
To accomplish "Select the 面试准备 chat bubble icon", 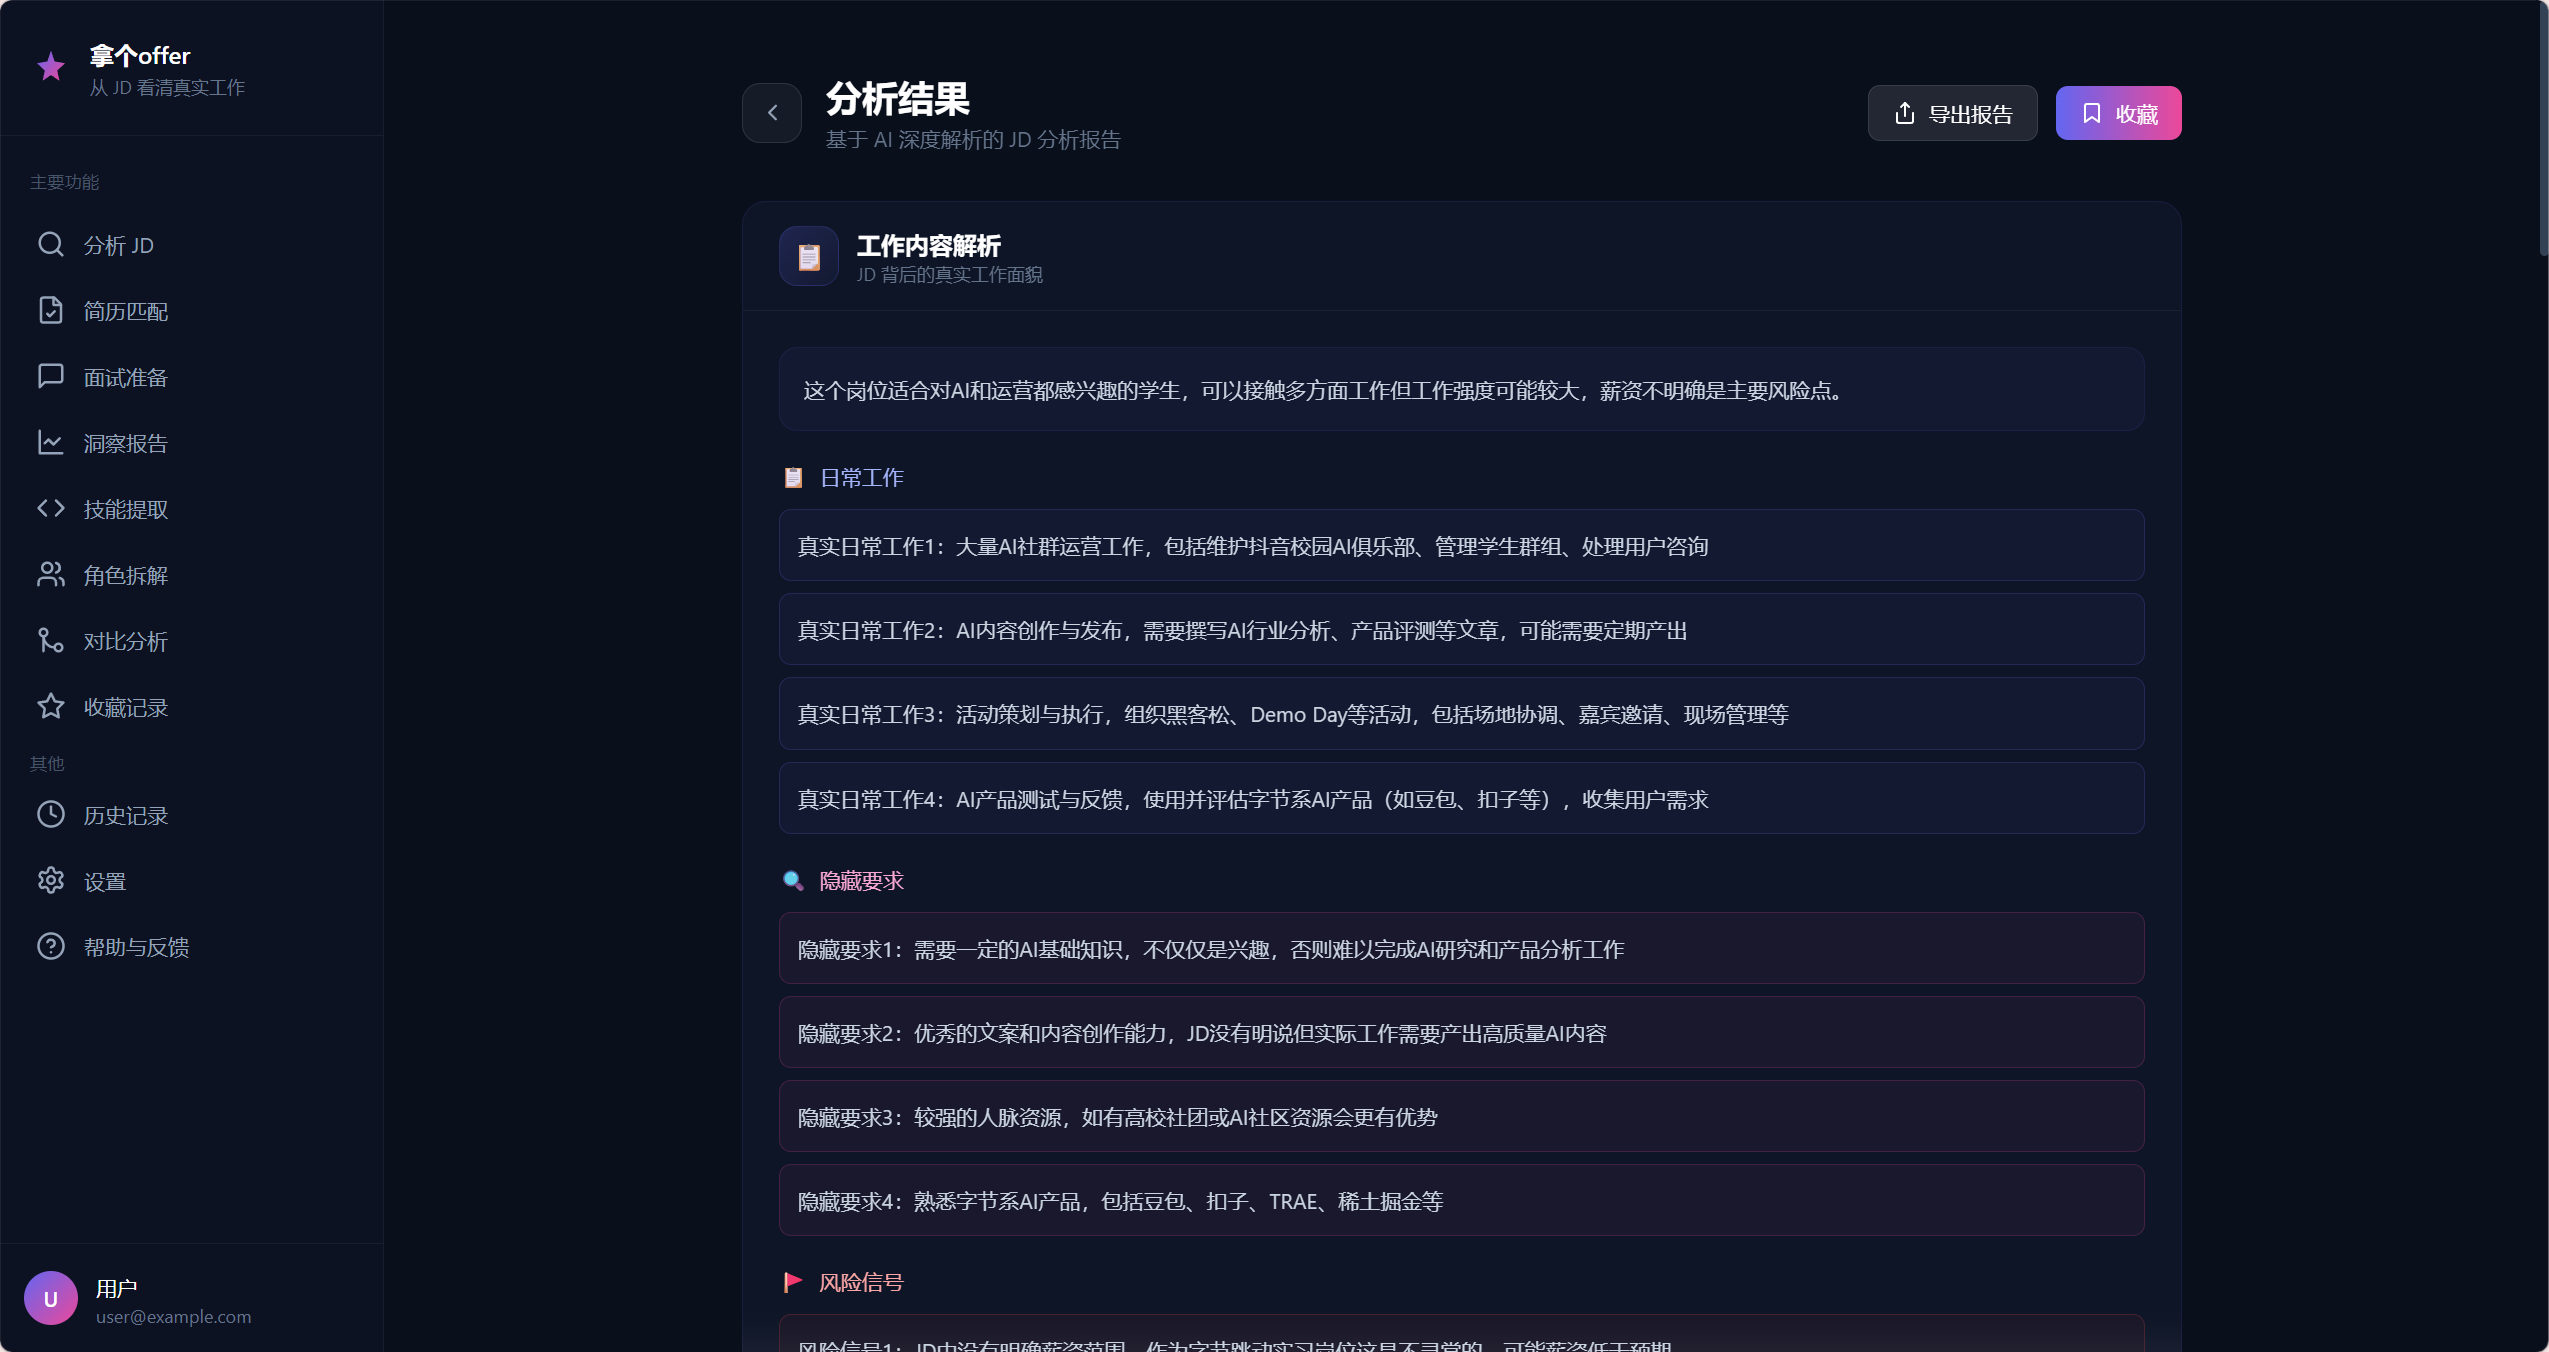I will pos(51,376).
